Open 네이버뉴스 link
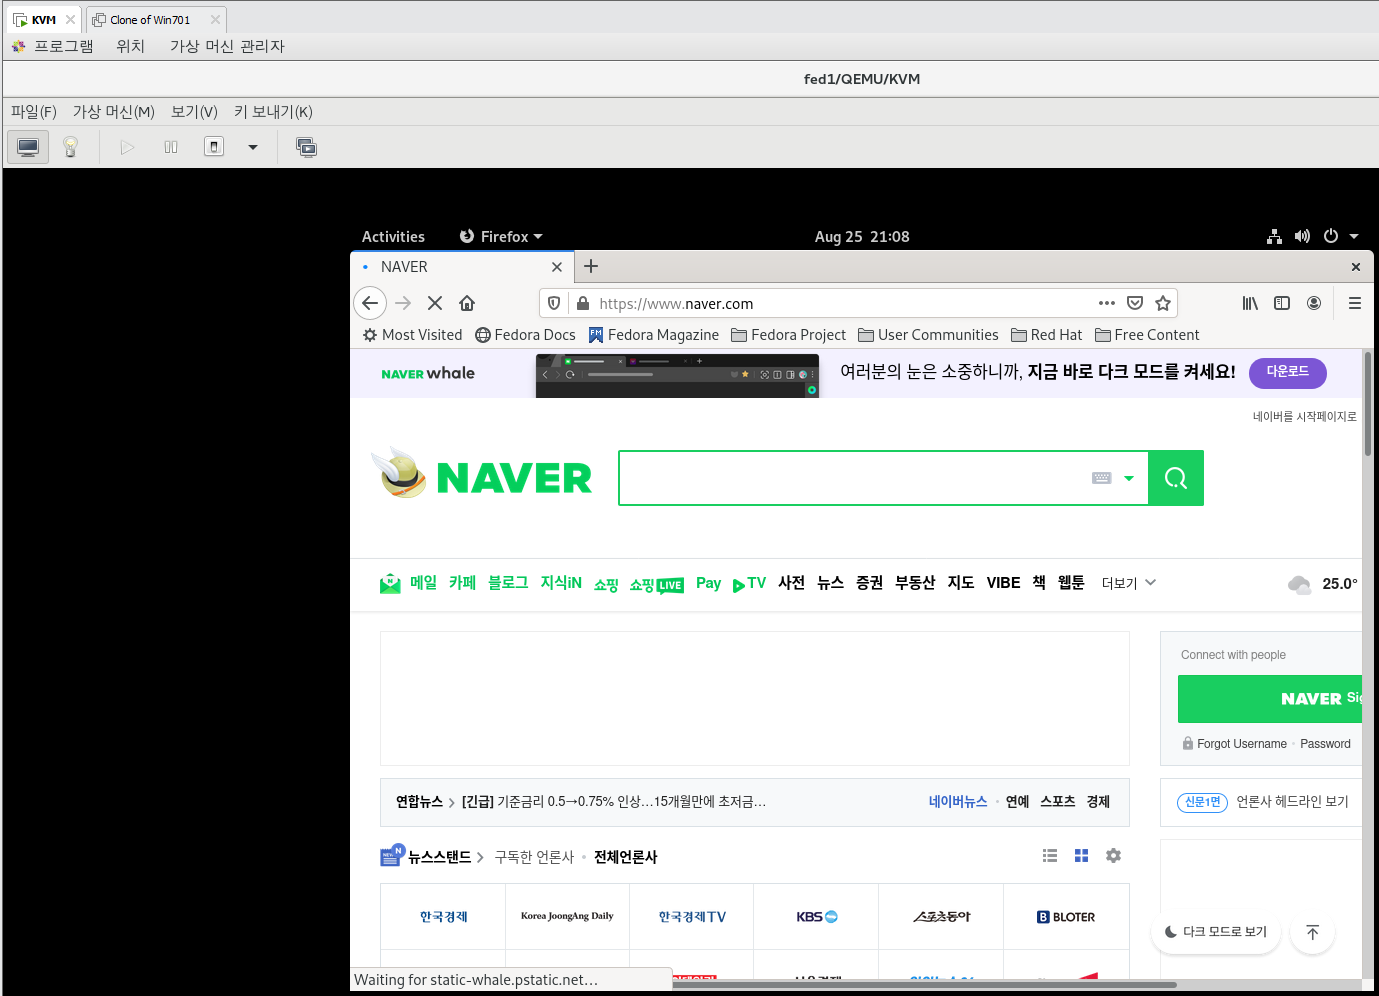The image size is (1379, 996). point(957,802)
